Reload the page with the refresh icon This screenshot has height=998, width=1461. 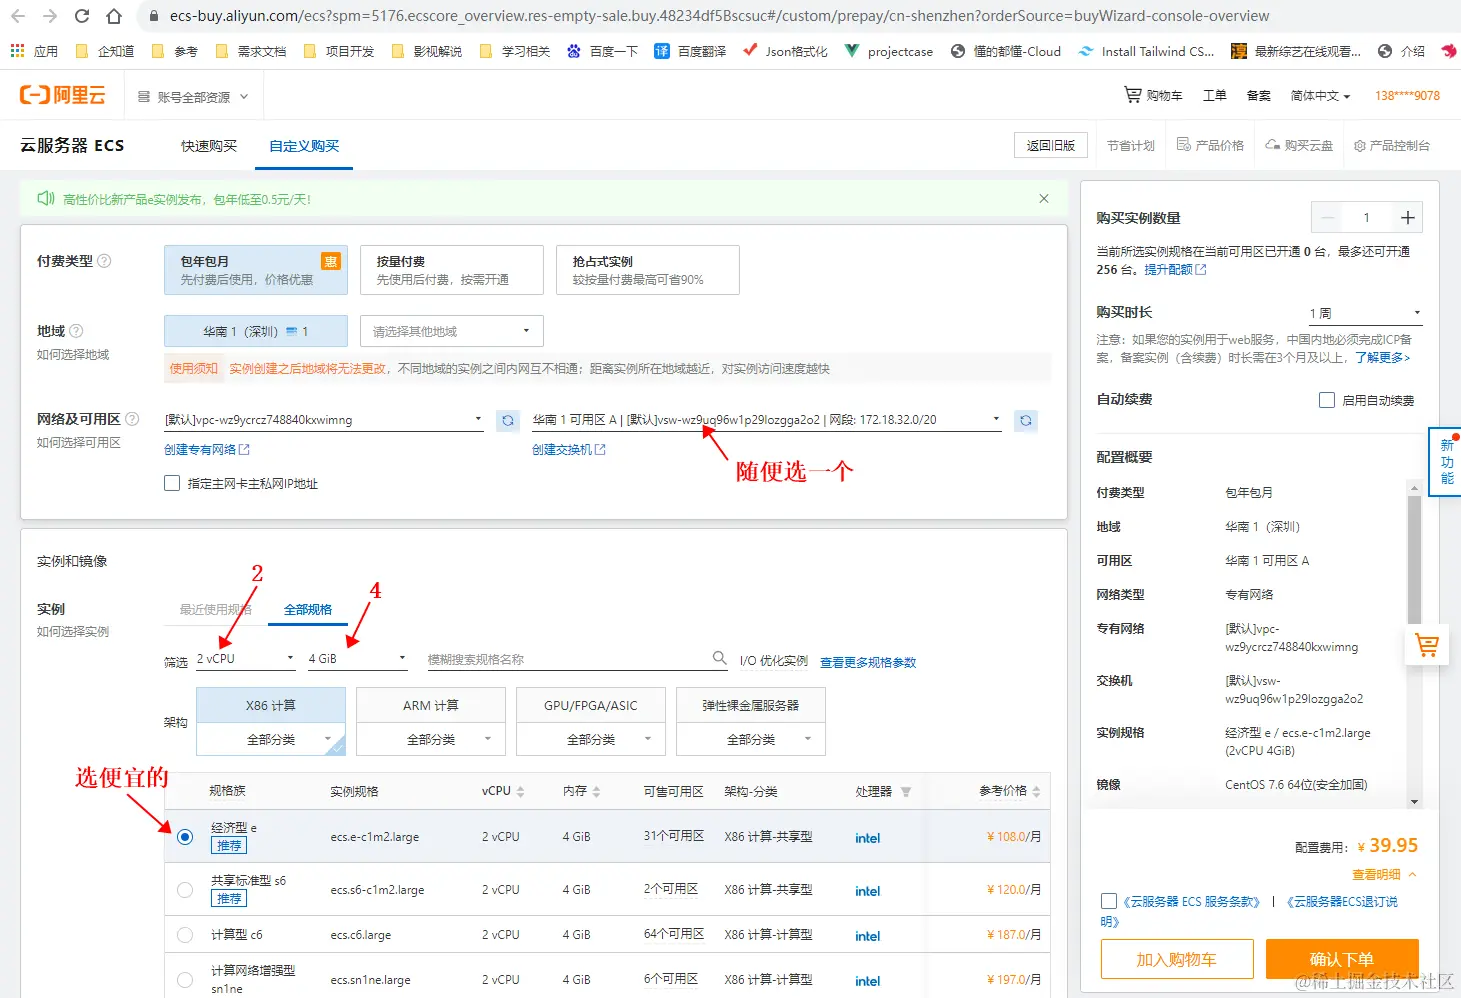click(x=82, y=16)
